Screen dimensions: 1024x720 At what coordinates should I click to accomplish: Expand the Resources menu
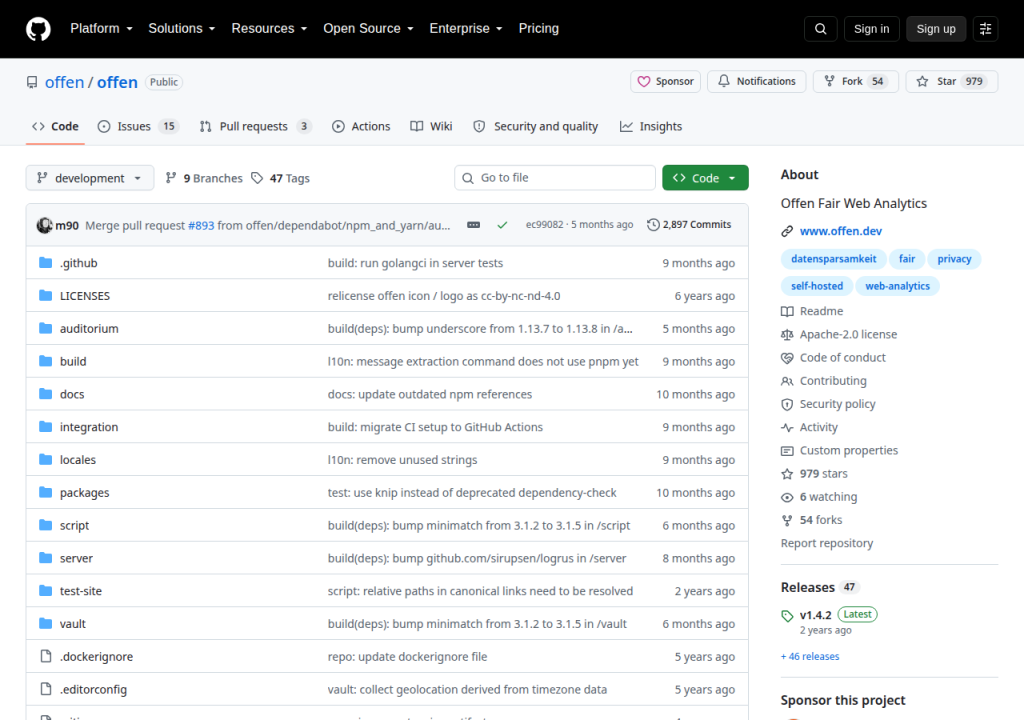click(269, 29)
